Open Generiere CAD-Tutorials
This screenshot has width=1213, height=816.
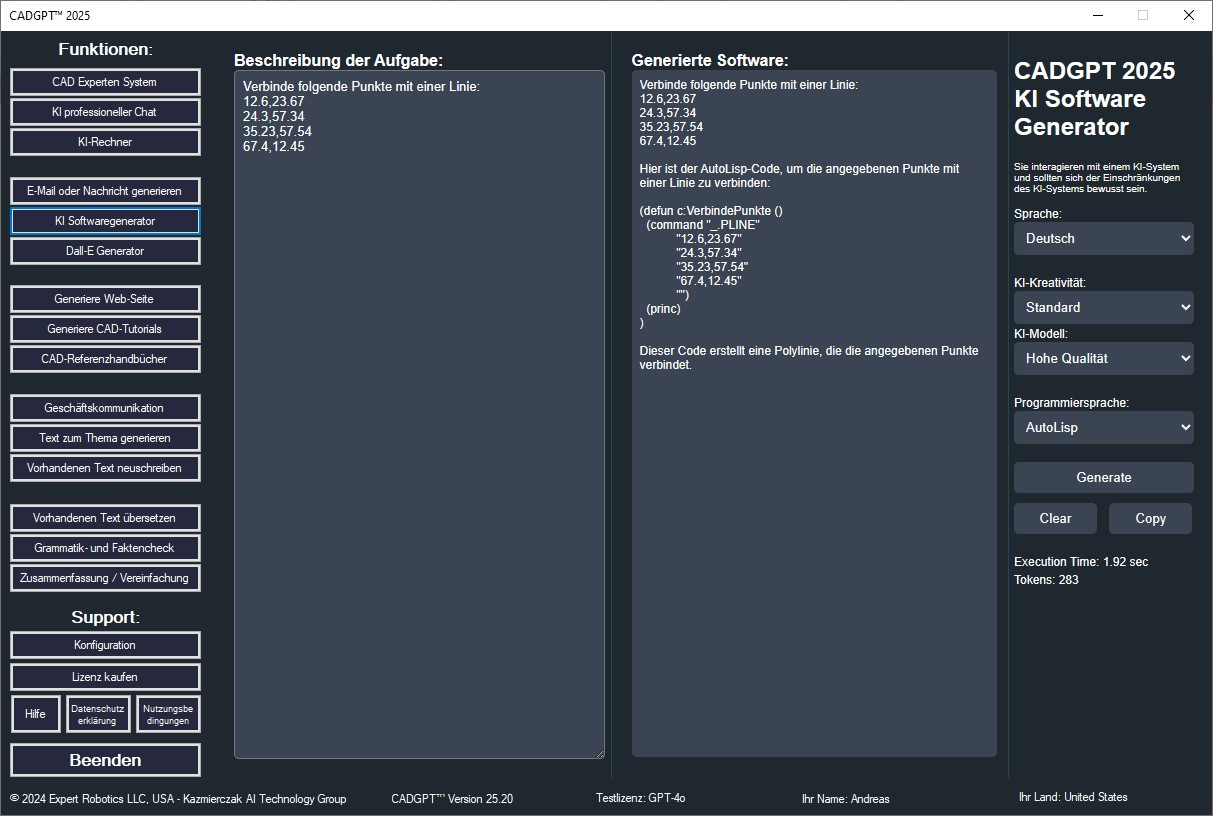point(105,329)
